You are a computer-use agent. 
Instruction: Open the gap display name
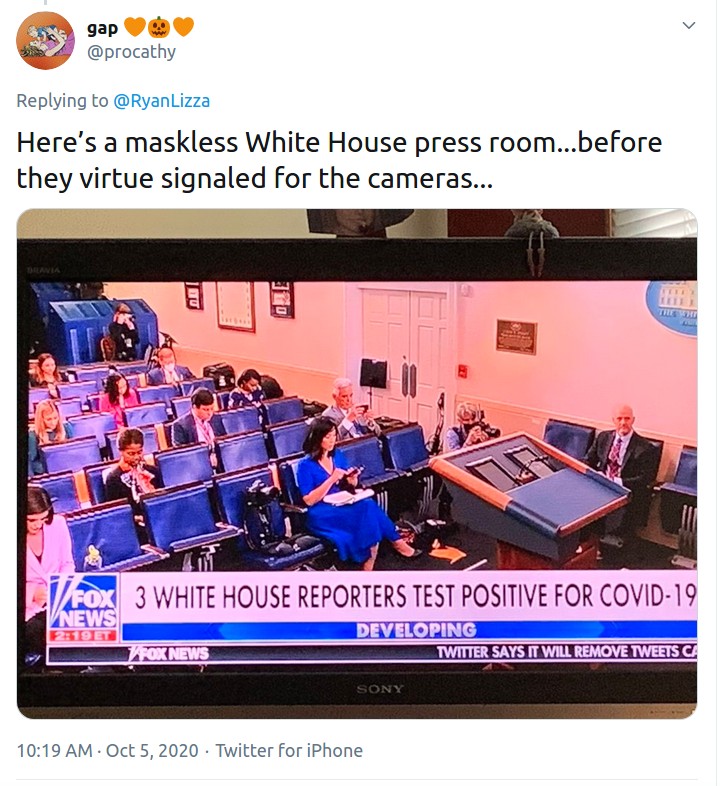102,28
